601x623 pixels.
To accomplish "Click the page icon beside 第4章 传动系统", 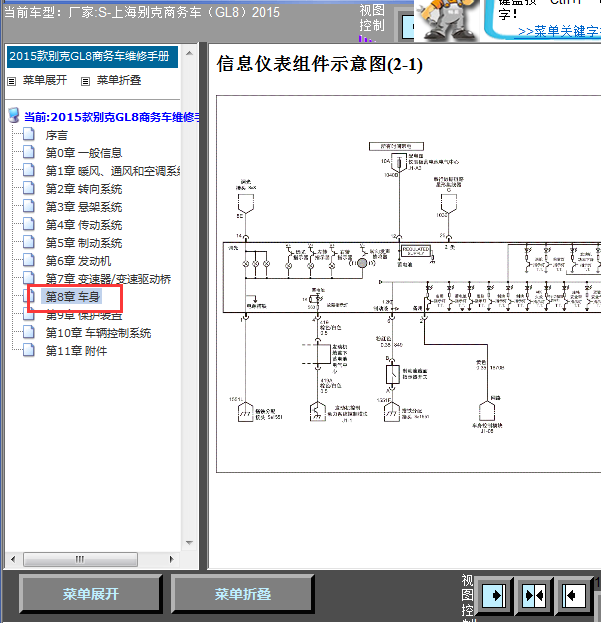I will coord(29,224).
